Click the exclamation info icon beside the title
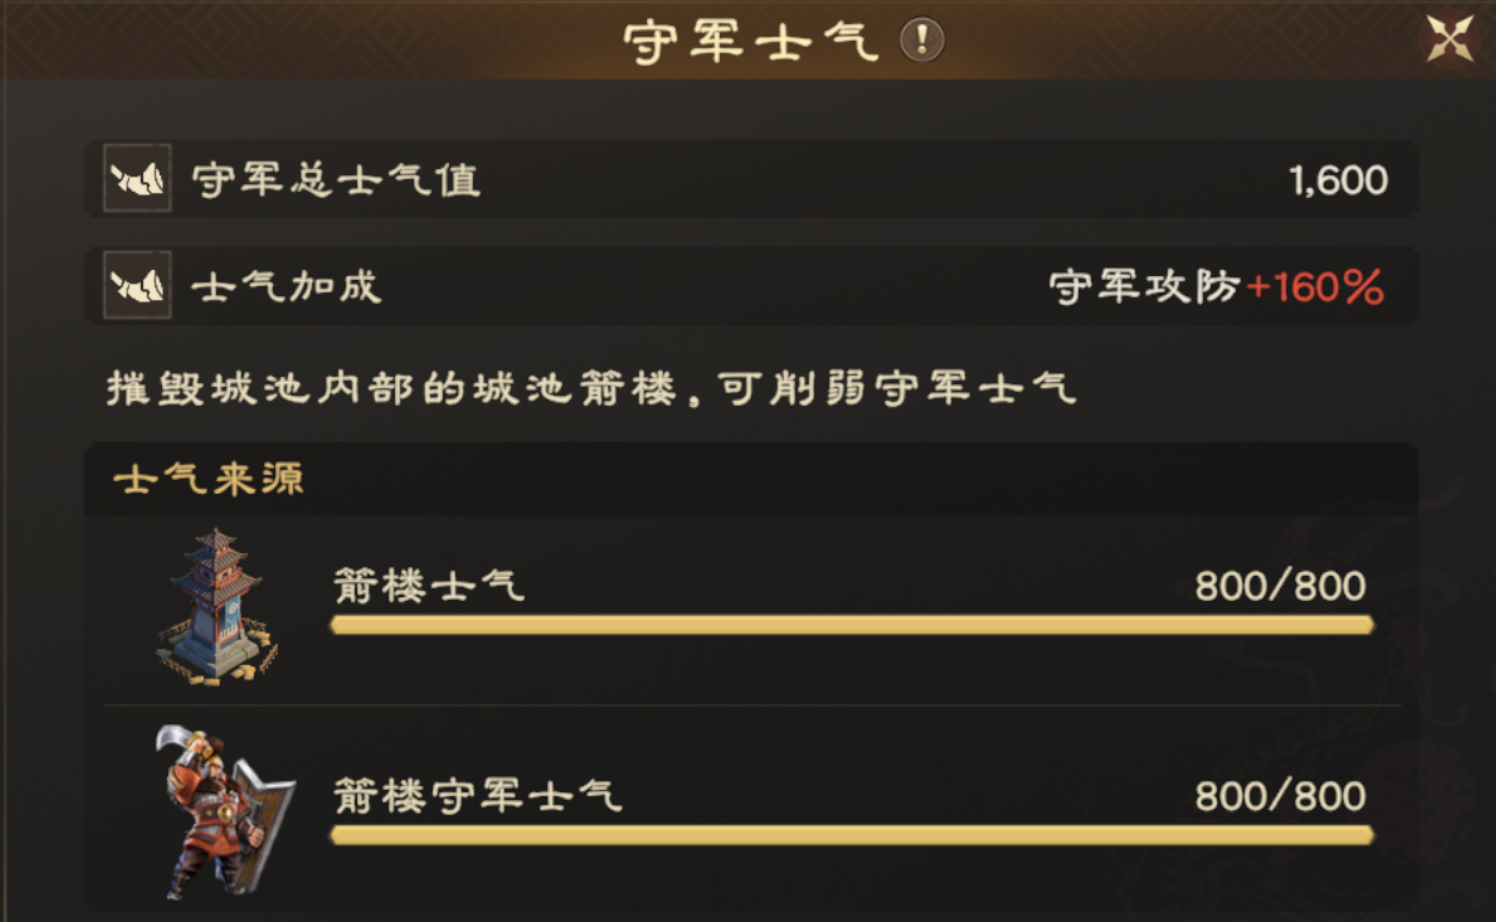 tap(921, 41)
